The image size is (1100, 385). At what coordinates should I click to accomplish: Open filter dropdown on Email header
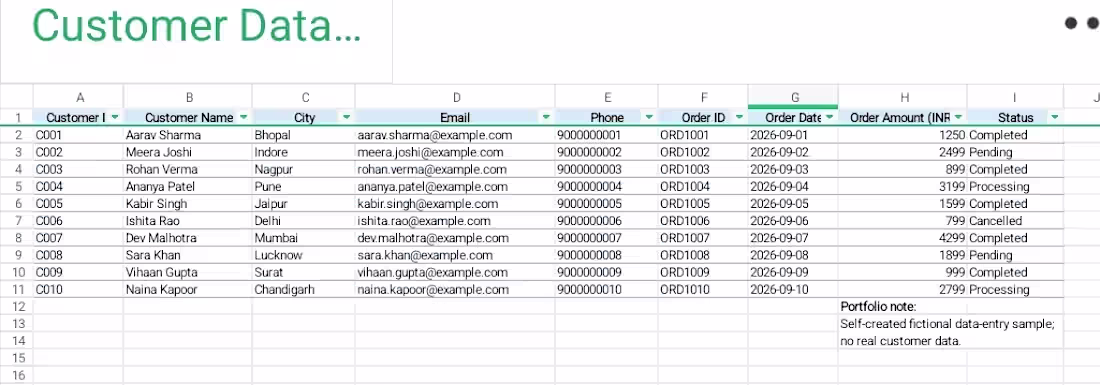546,117
